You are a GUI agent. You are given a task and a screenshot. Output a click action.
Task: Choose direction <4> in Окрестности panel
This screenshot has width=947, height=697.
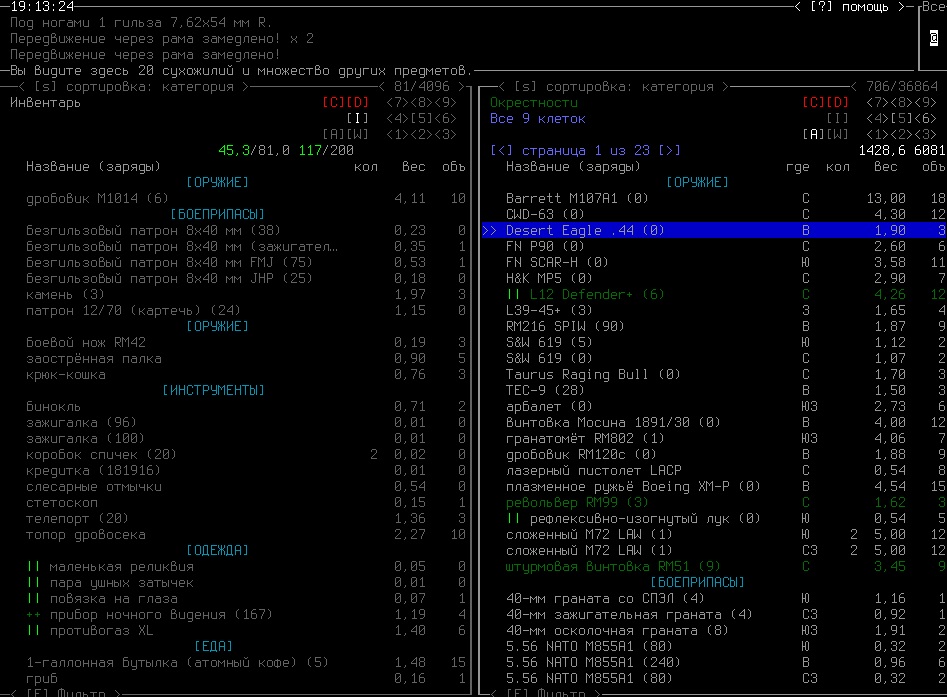click(x=877, y=118)
